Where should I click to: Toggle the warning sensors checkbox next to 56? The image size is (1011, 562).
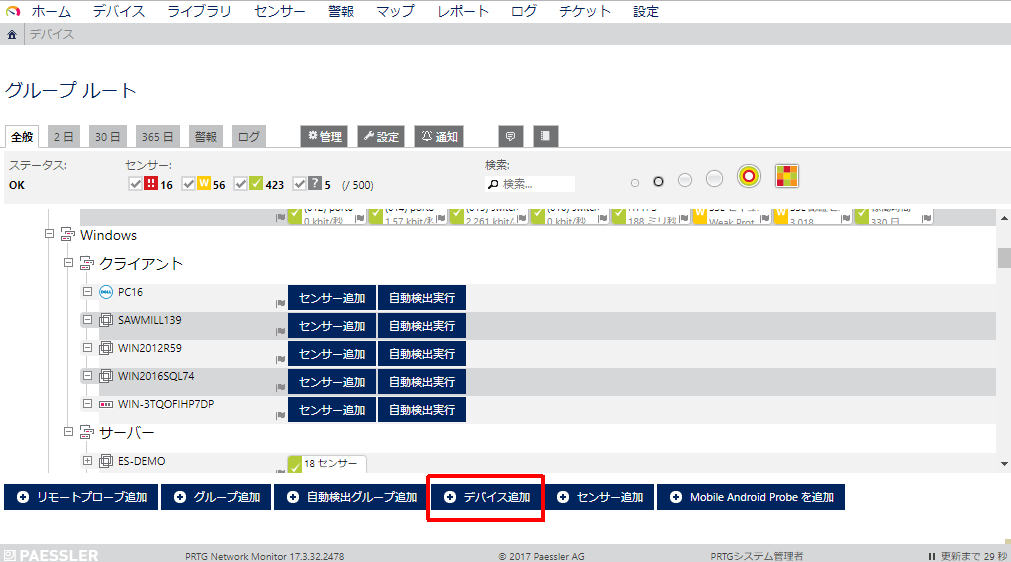pos(188,184)
